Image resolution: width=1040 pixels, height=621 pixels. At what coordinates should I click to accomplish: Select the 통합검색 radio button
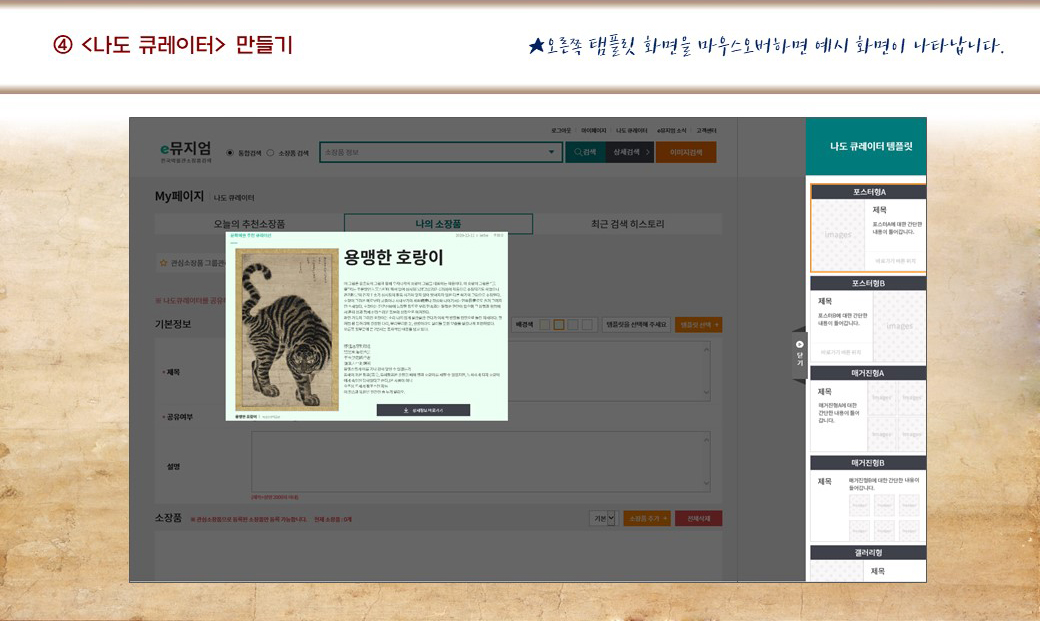click(230, 153)
